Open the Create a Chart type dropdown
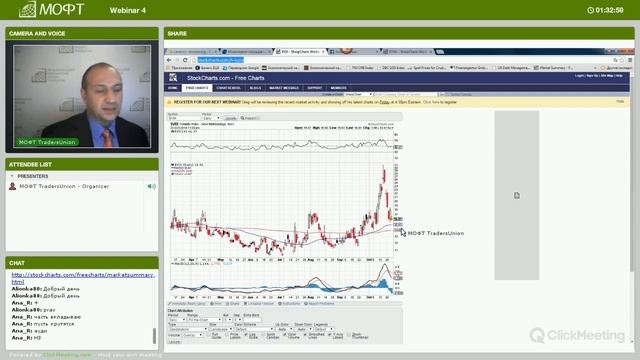The image size is (640, 360). pyautogui.click(x=358, y=94)
